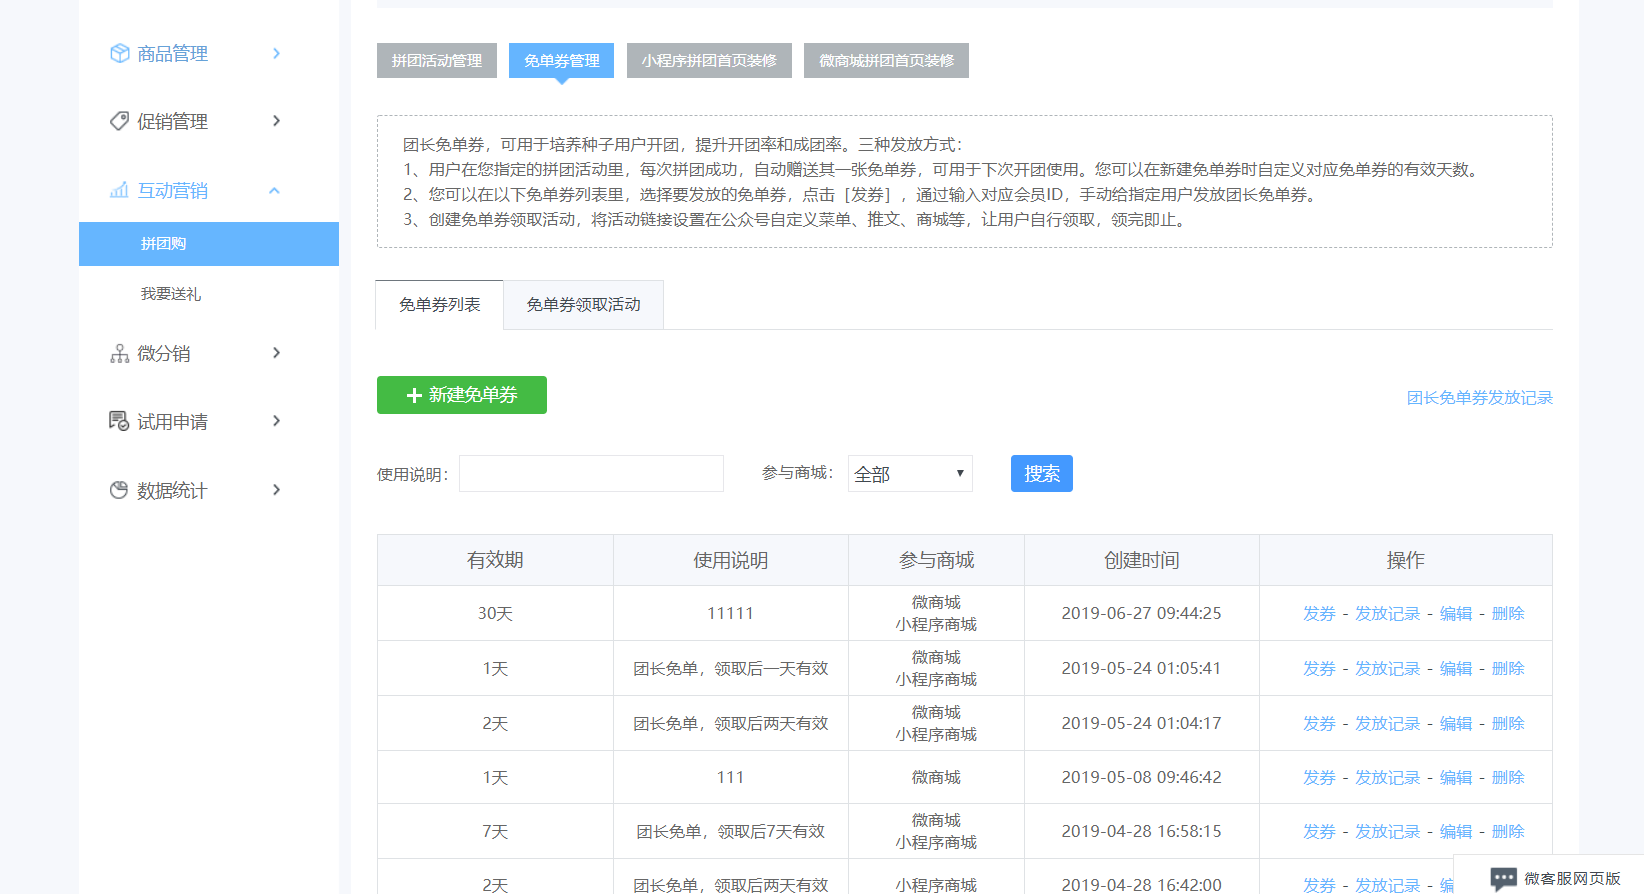Screen dimensions: 1644x894
Task: Click the 有效期 column header
Action: [x=495, y=561]
